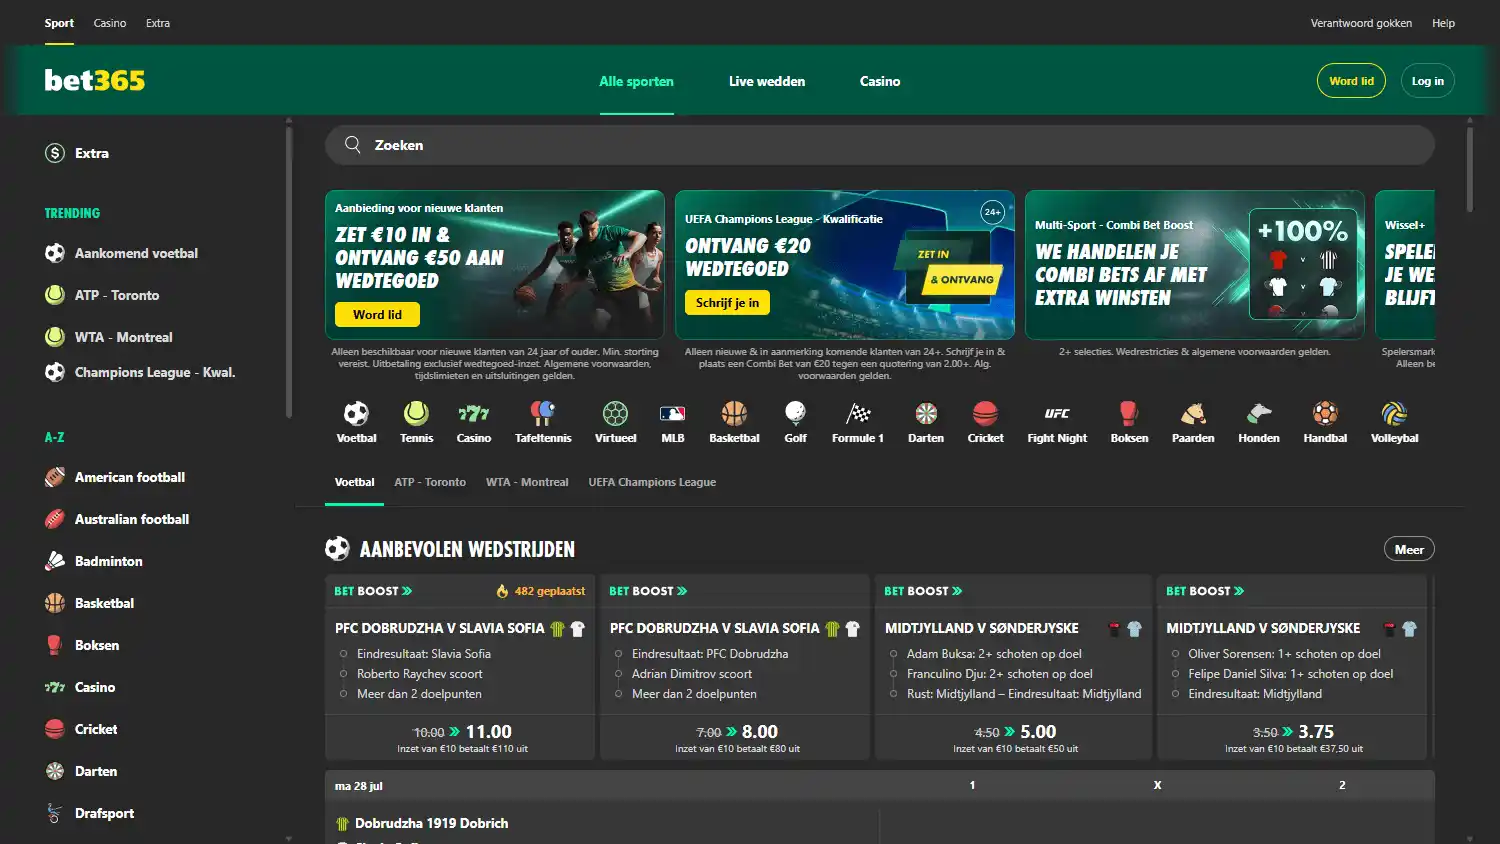Select Drafsport in sidebar A-Z list

89,813
